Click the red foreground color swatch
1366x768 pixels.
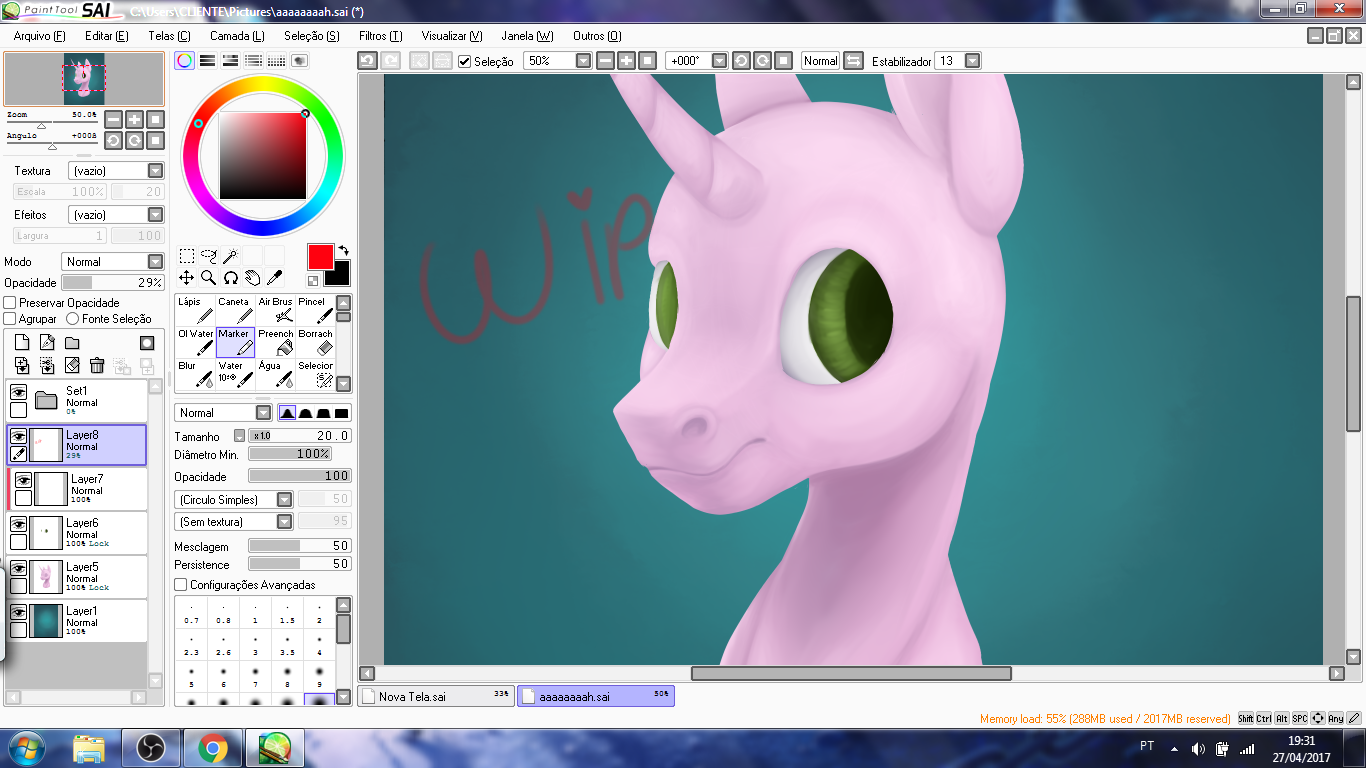tap(320, 256)
